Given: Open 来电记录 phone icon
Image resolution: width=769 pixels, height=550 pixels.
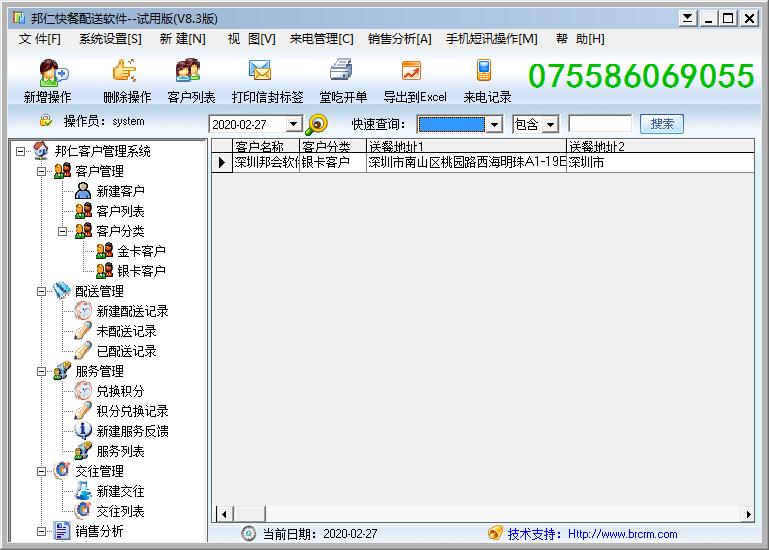Looking at the screenshot, I should pos(484,70).
